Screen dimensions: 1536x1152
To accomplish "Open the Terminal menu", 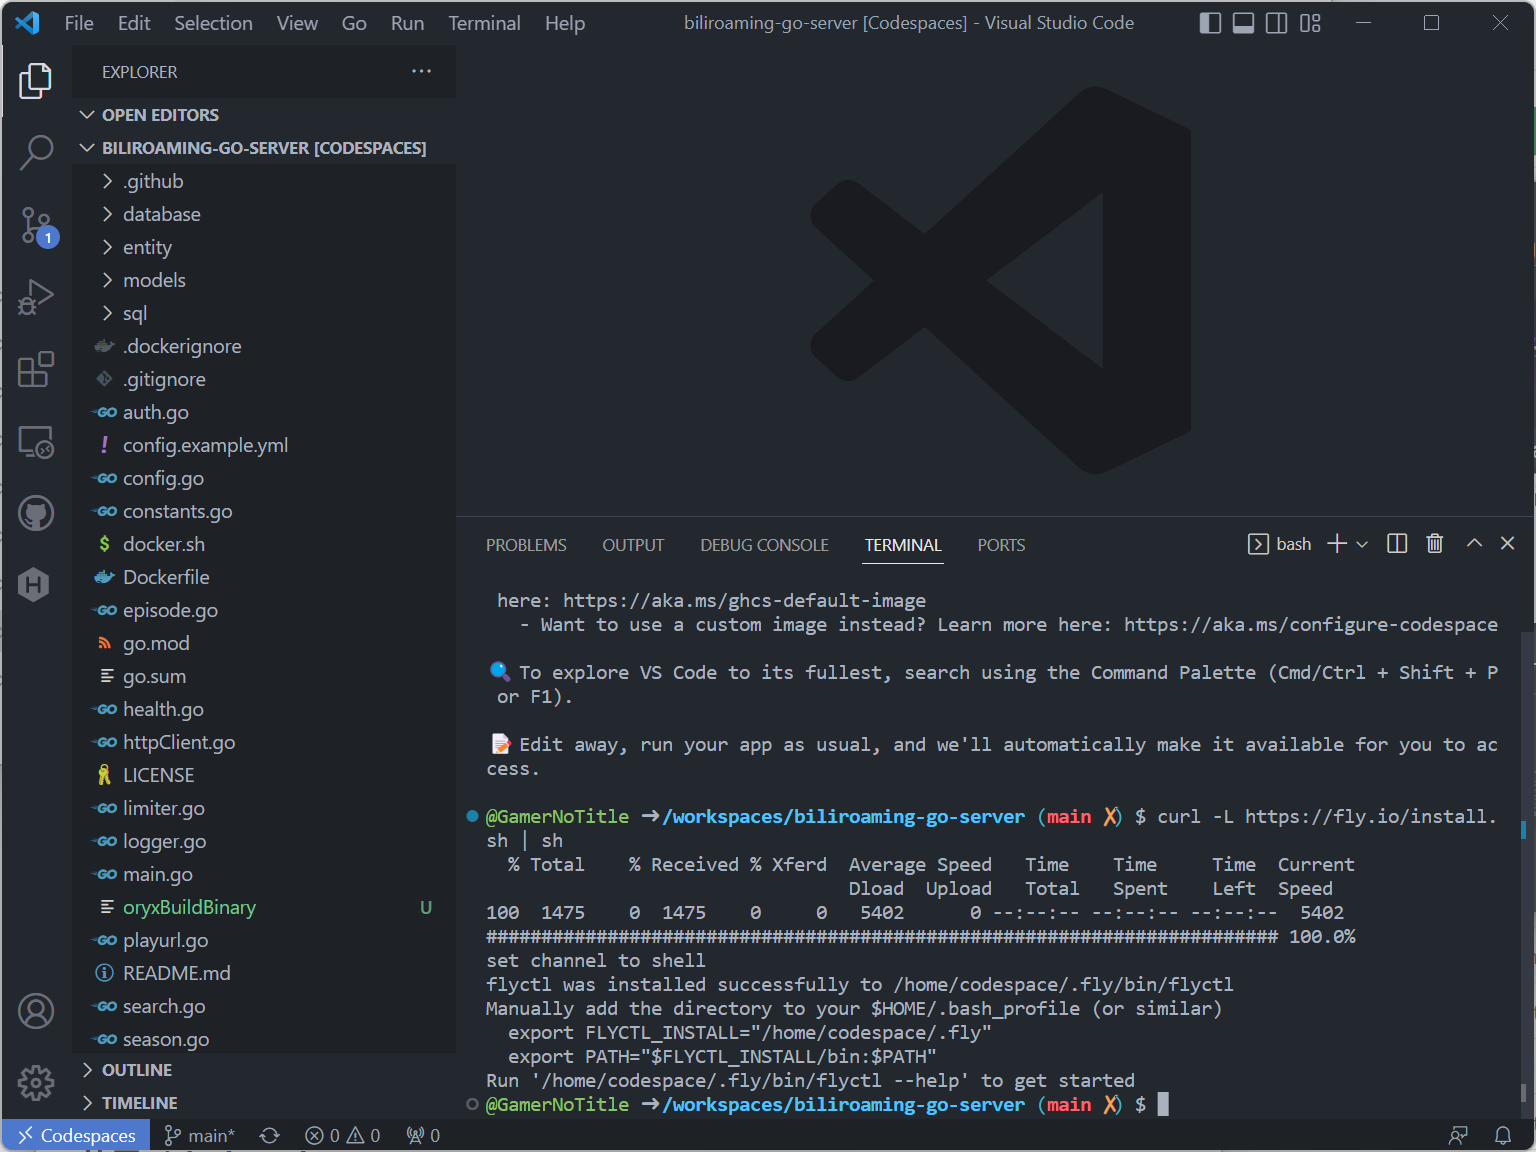I will pyautogui.click(x=484, y=23).
